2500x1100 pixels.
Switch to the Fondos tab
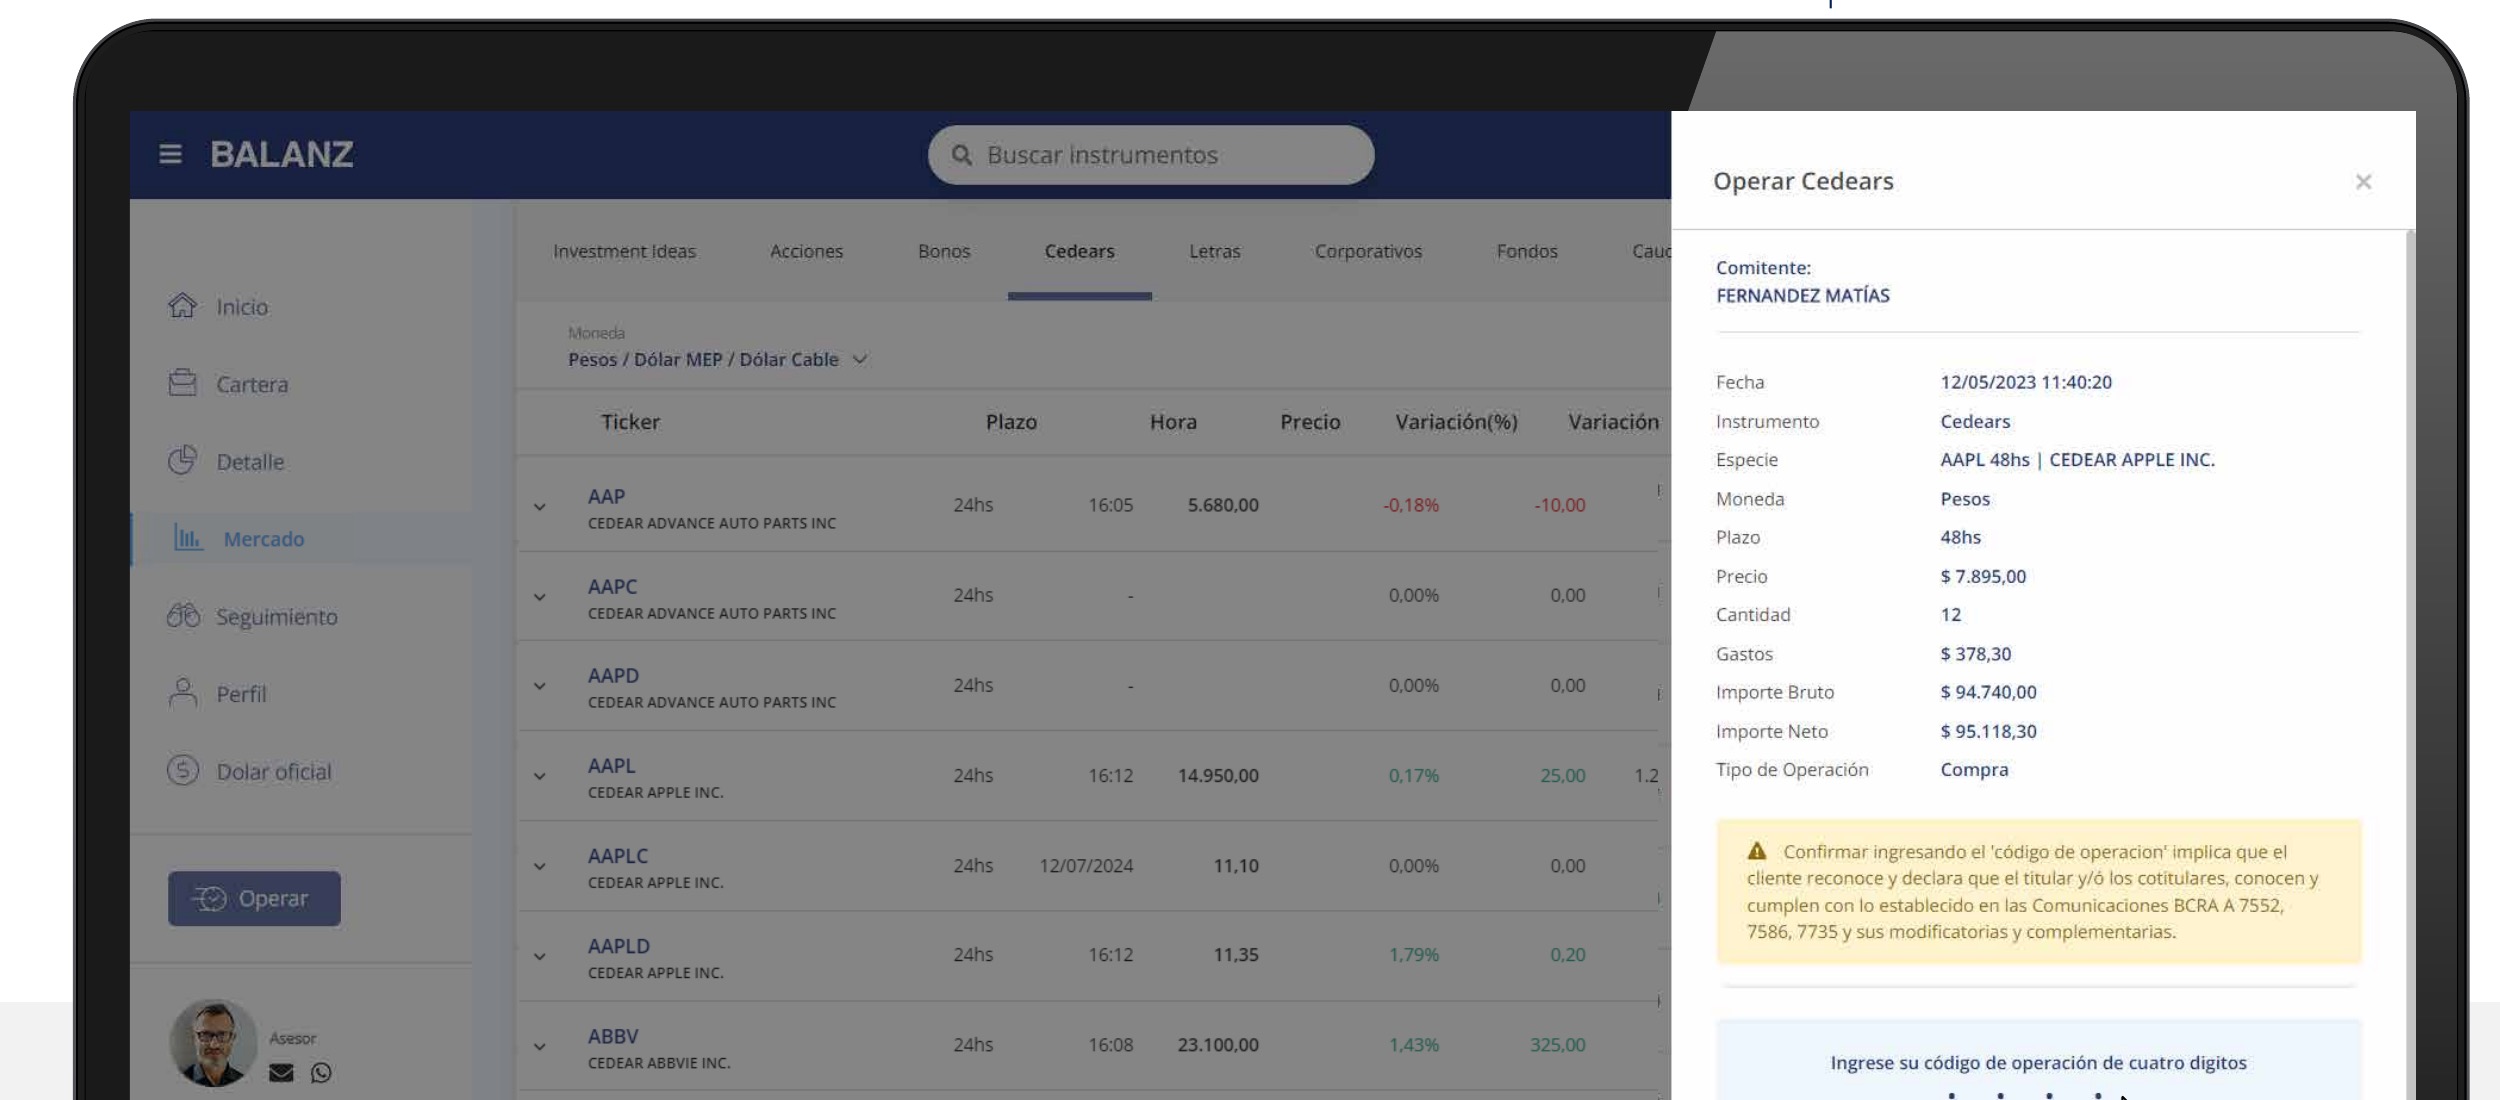click(1527, 251)
